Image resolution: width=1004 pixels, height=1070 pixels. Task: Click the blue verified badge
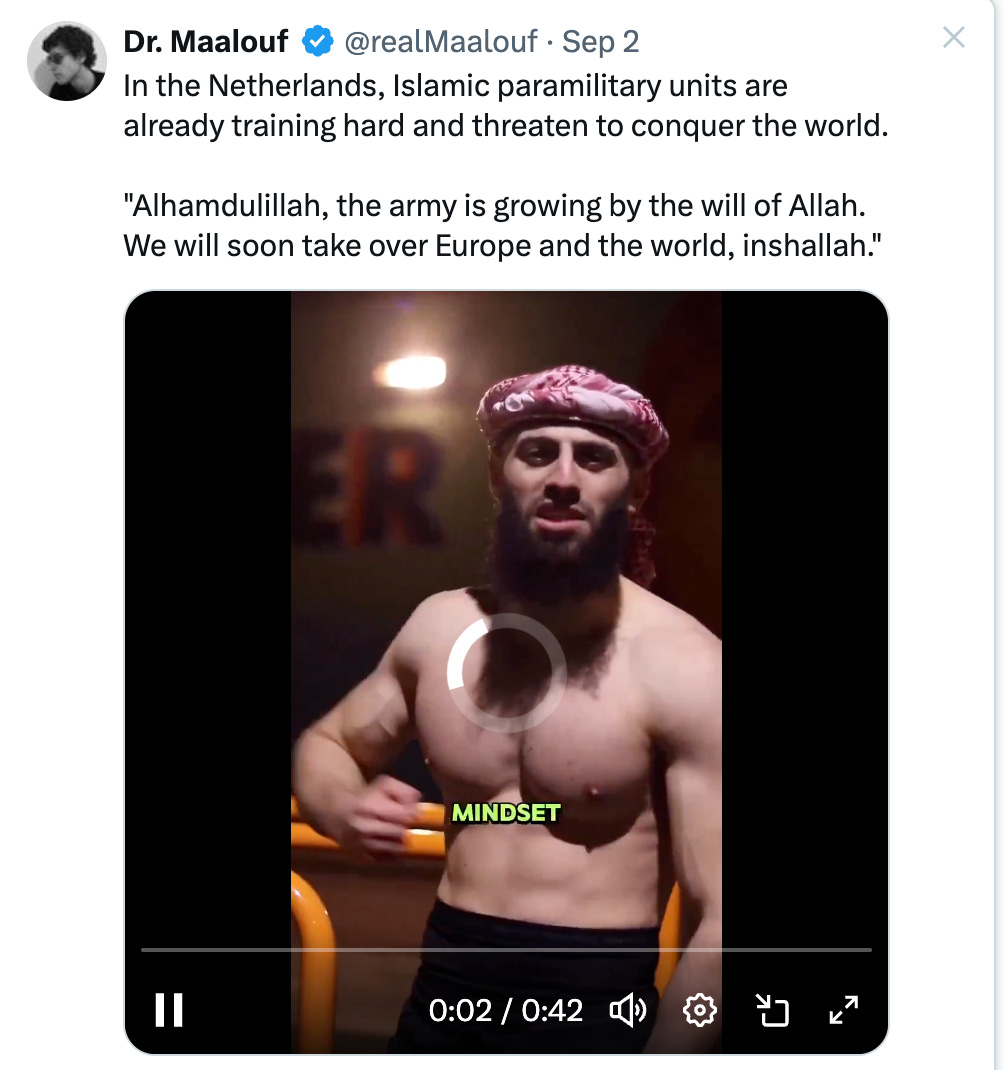(x=317, y=41)
